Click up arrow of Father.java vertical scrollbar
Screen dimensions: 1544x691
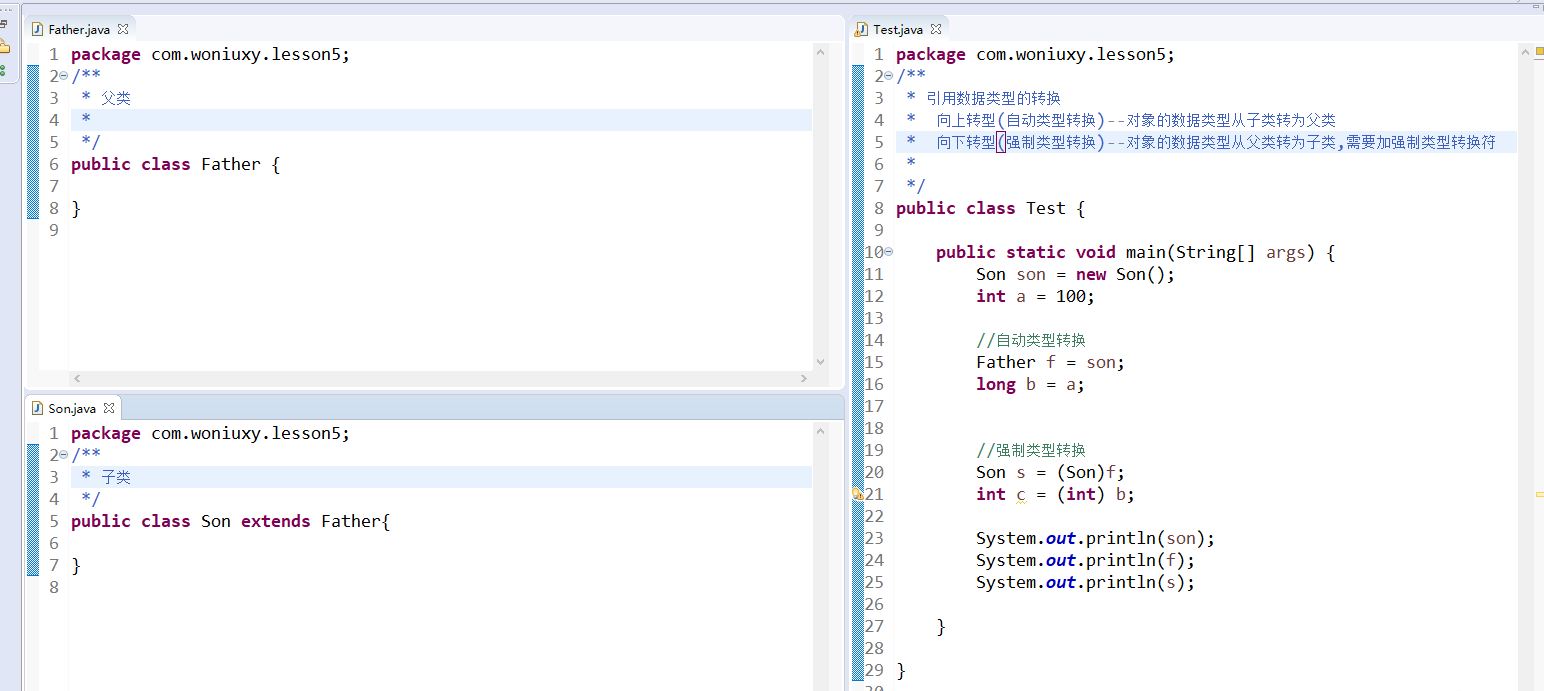tap(820, 52)
